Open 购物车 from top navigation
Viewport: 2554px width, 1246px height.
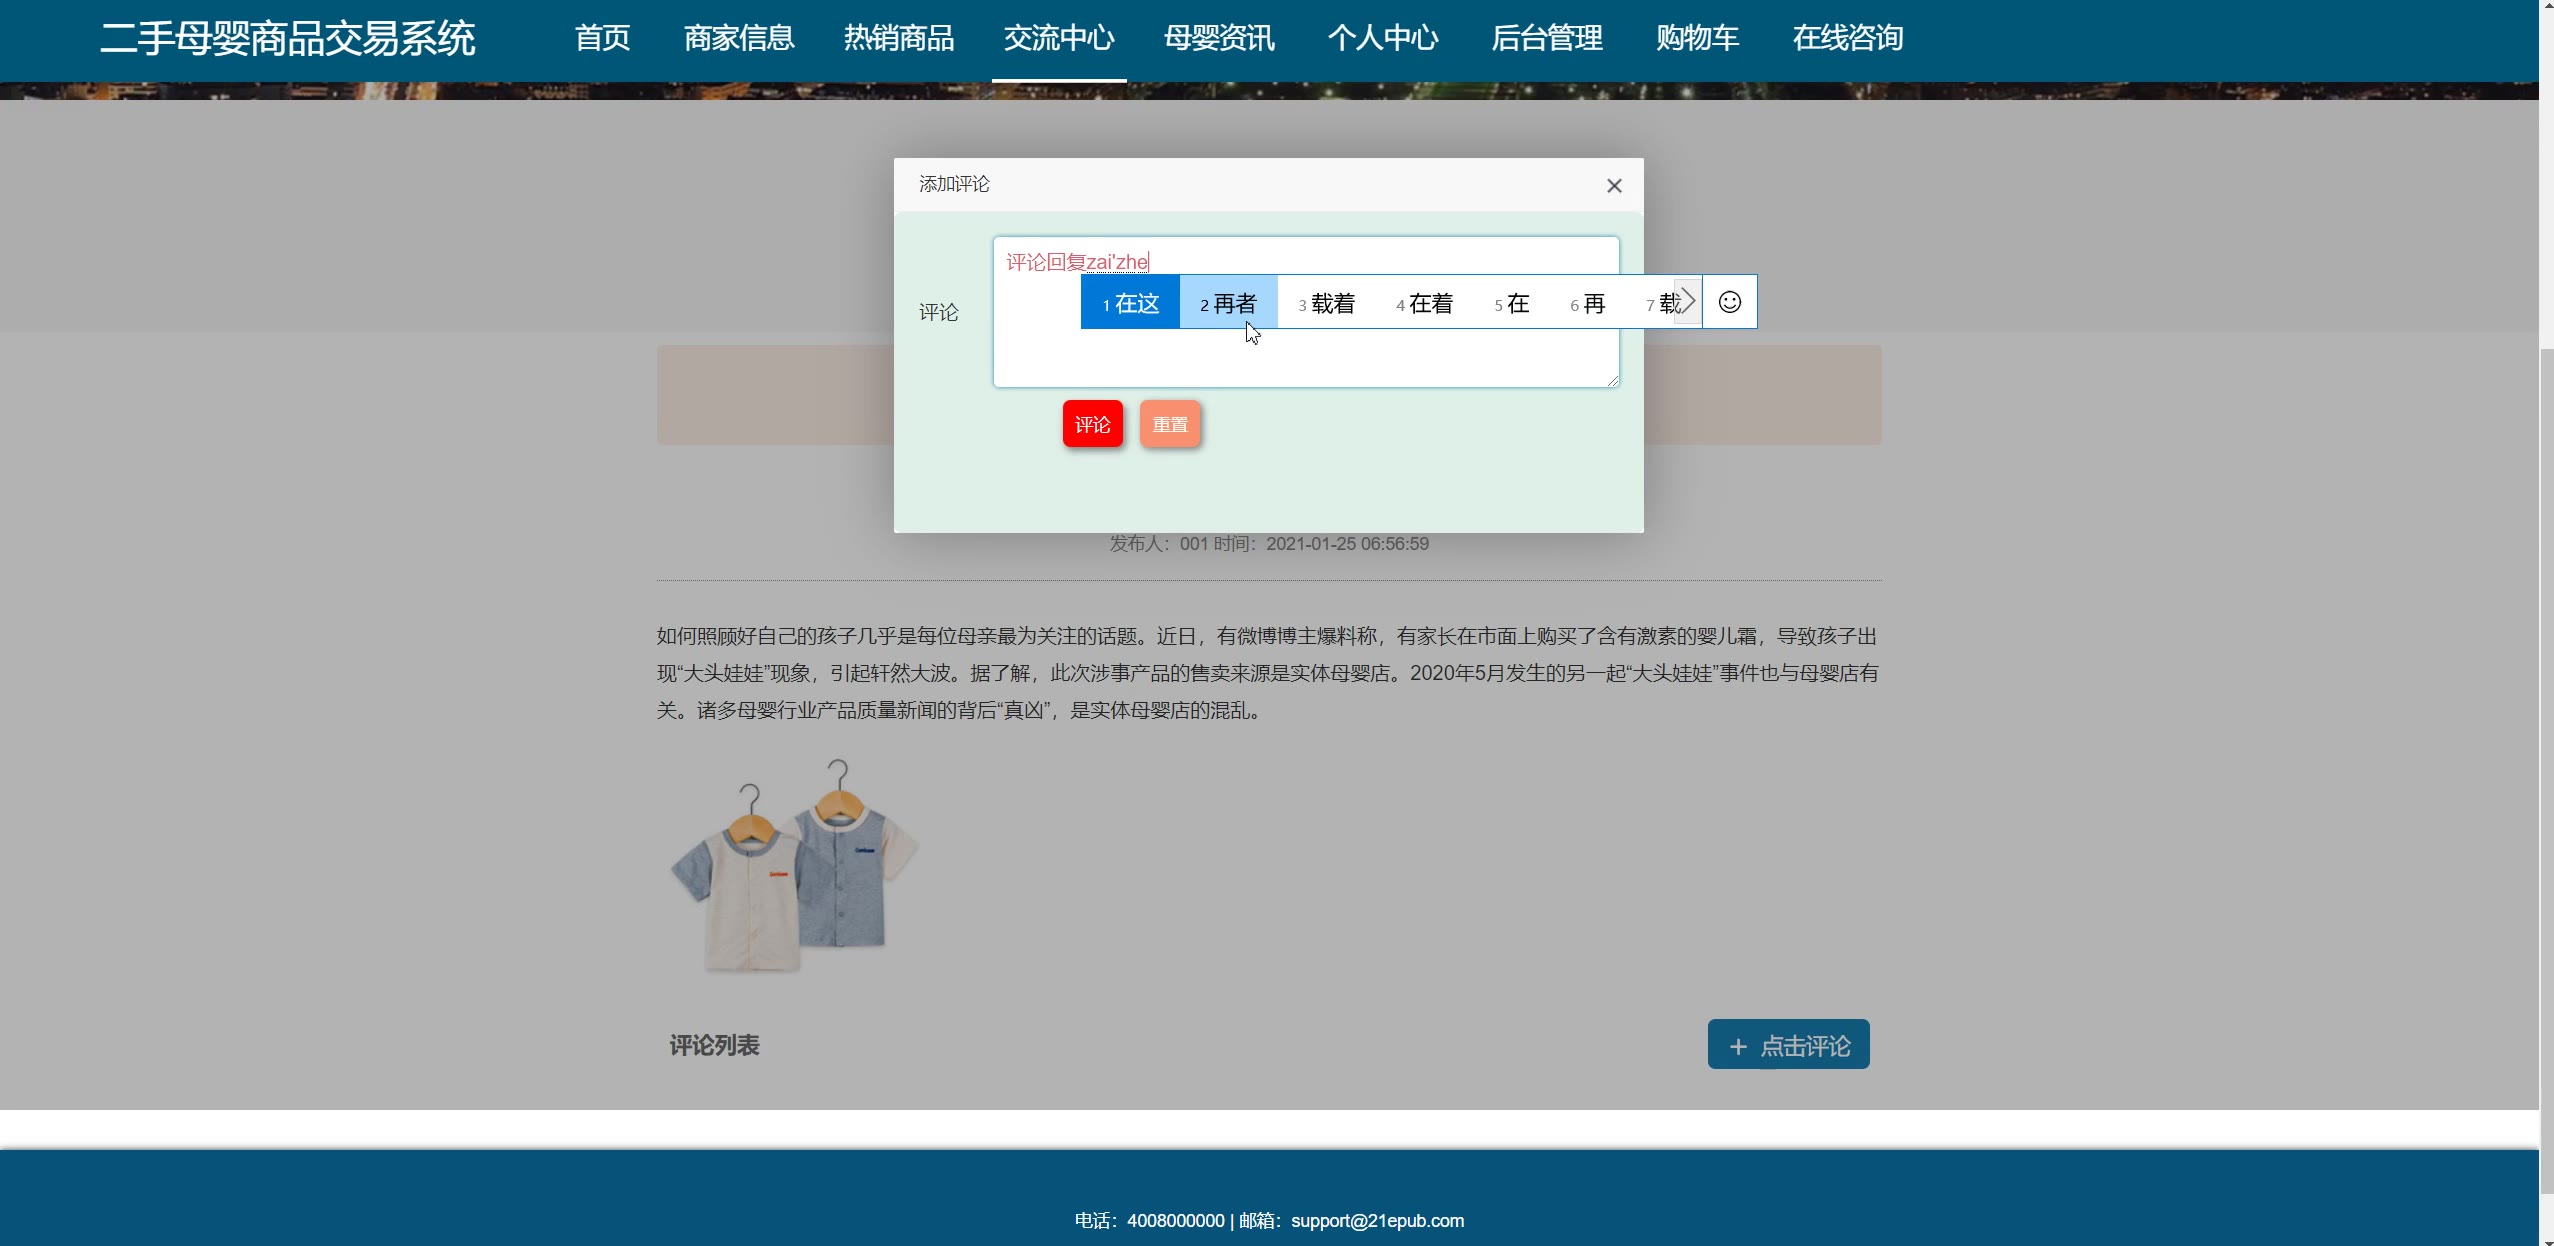pos(1697,38)
